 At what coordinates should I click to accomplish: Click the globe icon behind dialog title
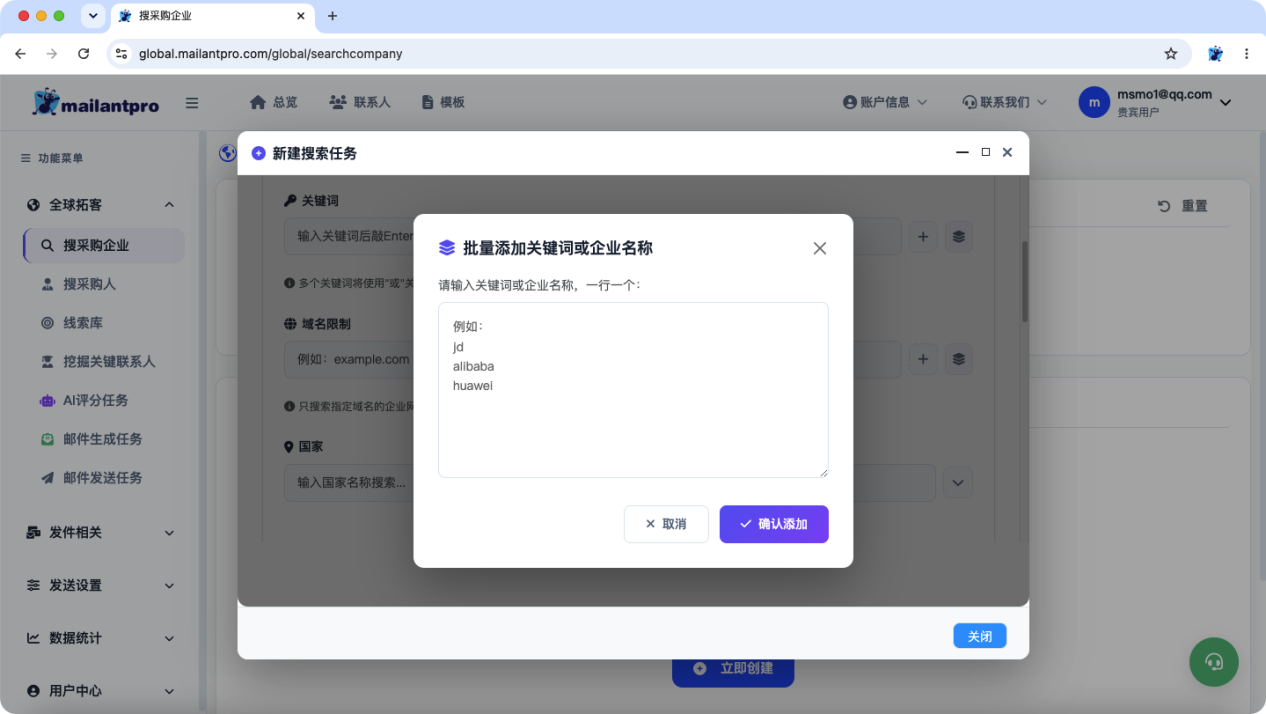(227, 153)
